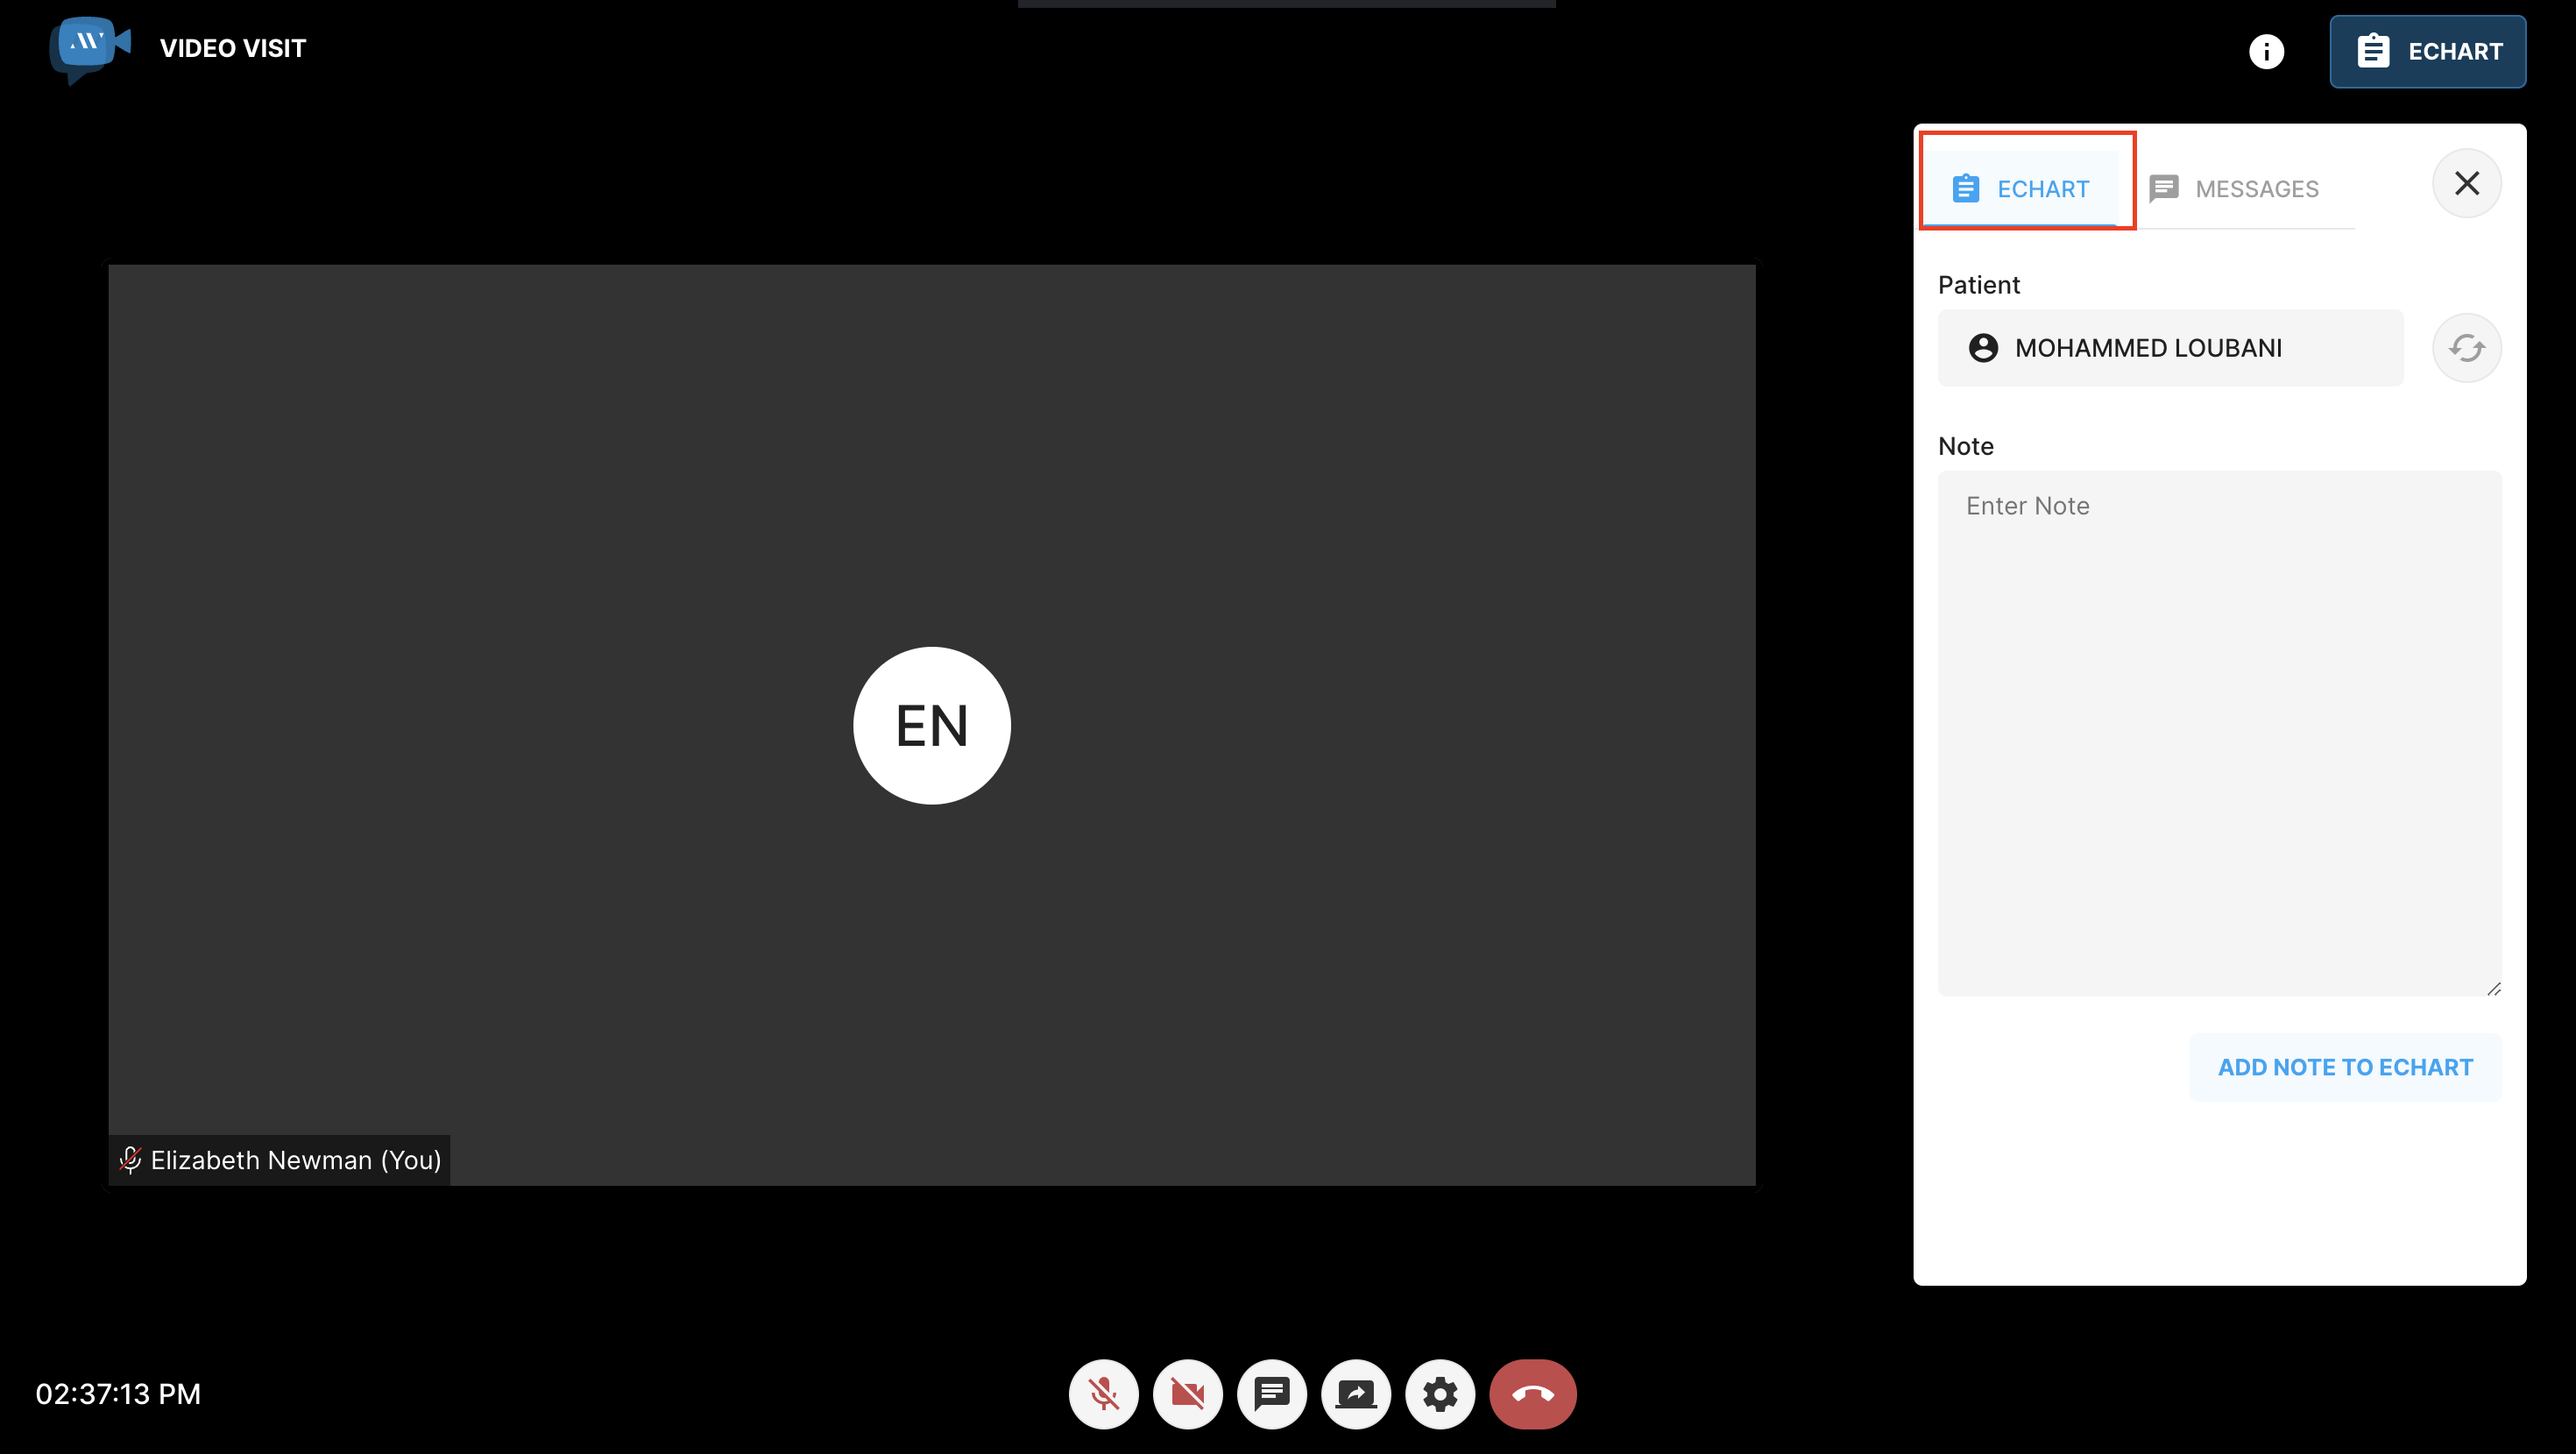Image resolution: width=2576 pixels, height=1454 pixels.
Task: Click the dark ECHART button in the header
Action: pyautogui.click(x=2427, y=51)
